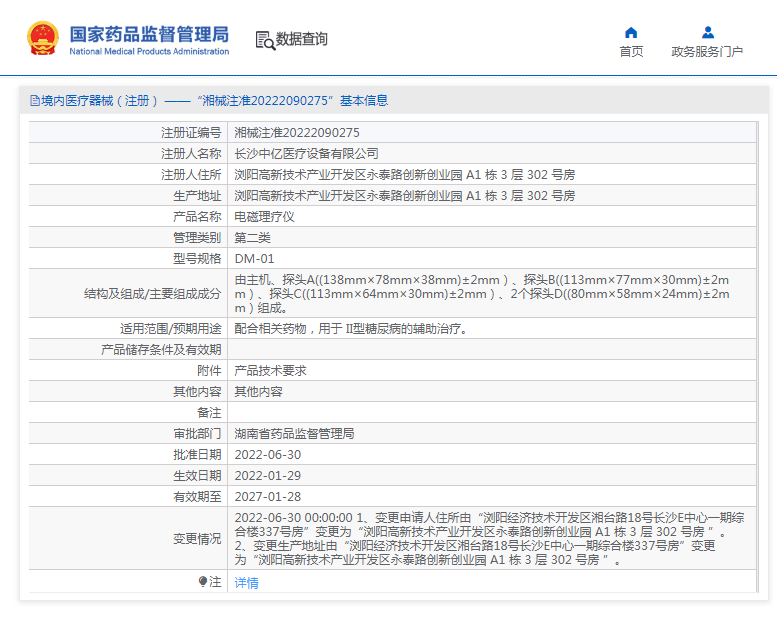Select effective date 2022-01-29
Screen dimensions: 777x618
(x=268, y=476)
